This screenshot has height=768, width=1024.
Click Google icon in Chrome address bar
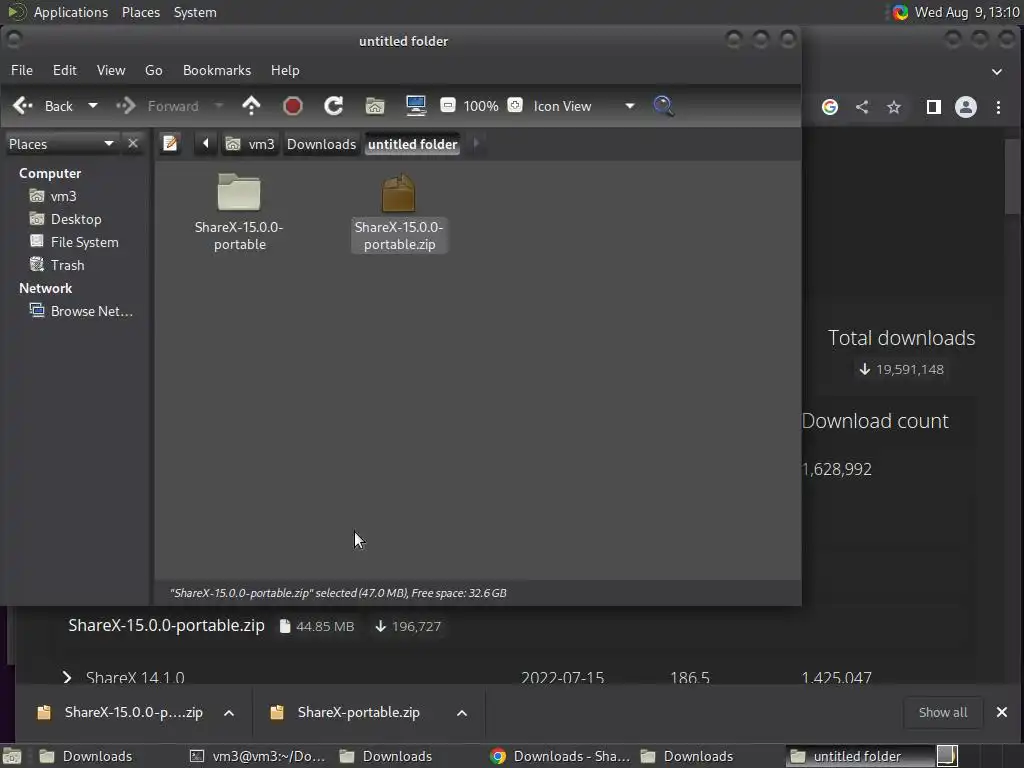[830, 107]
